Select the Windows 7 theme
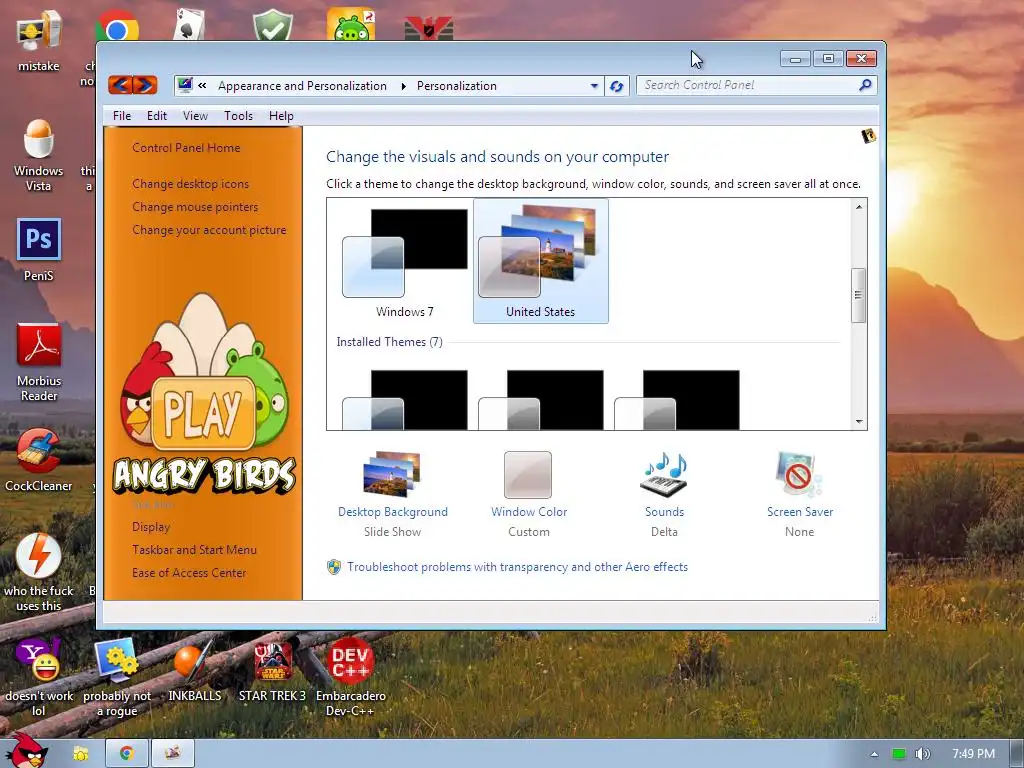 [x=405, y=263]
